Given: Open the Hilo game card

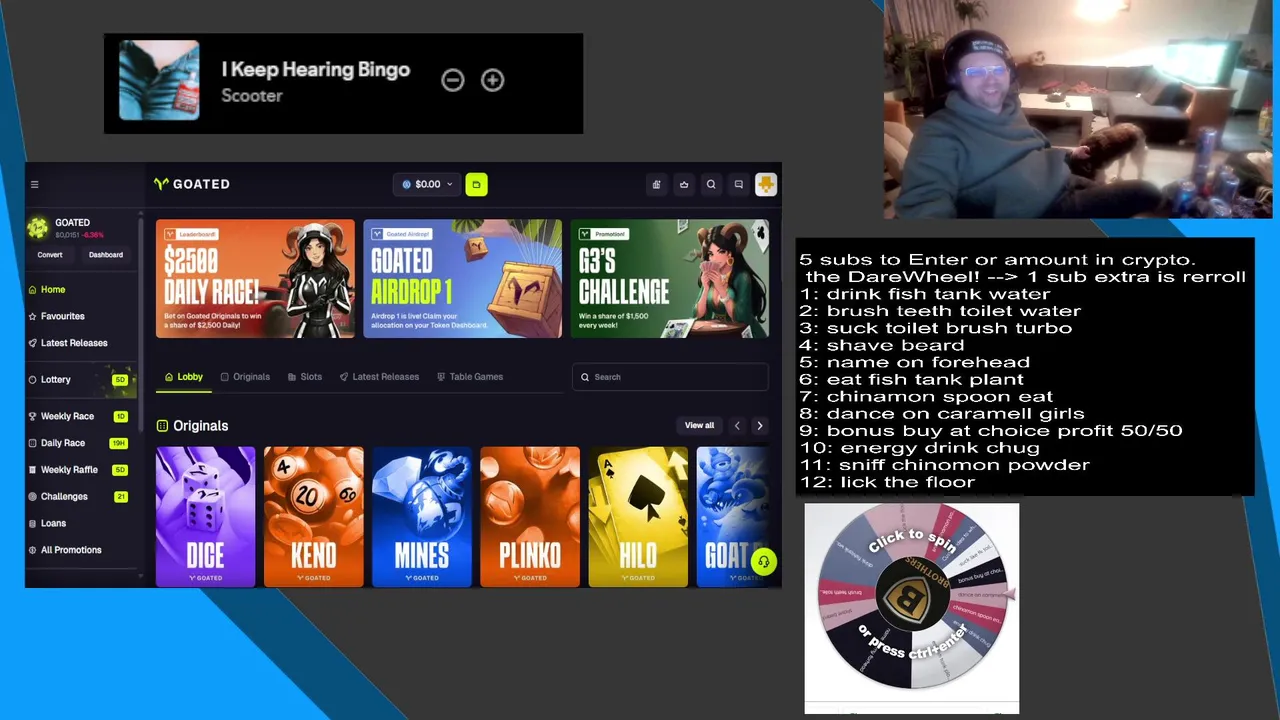Looking at the screenshot, I should coord(638,516).
